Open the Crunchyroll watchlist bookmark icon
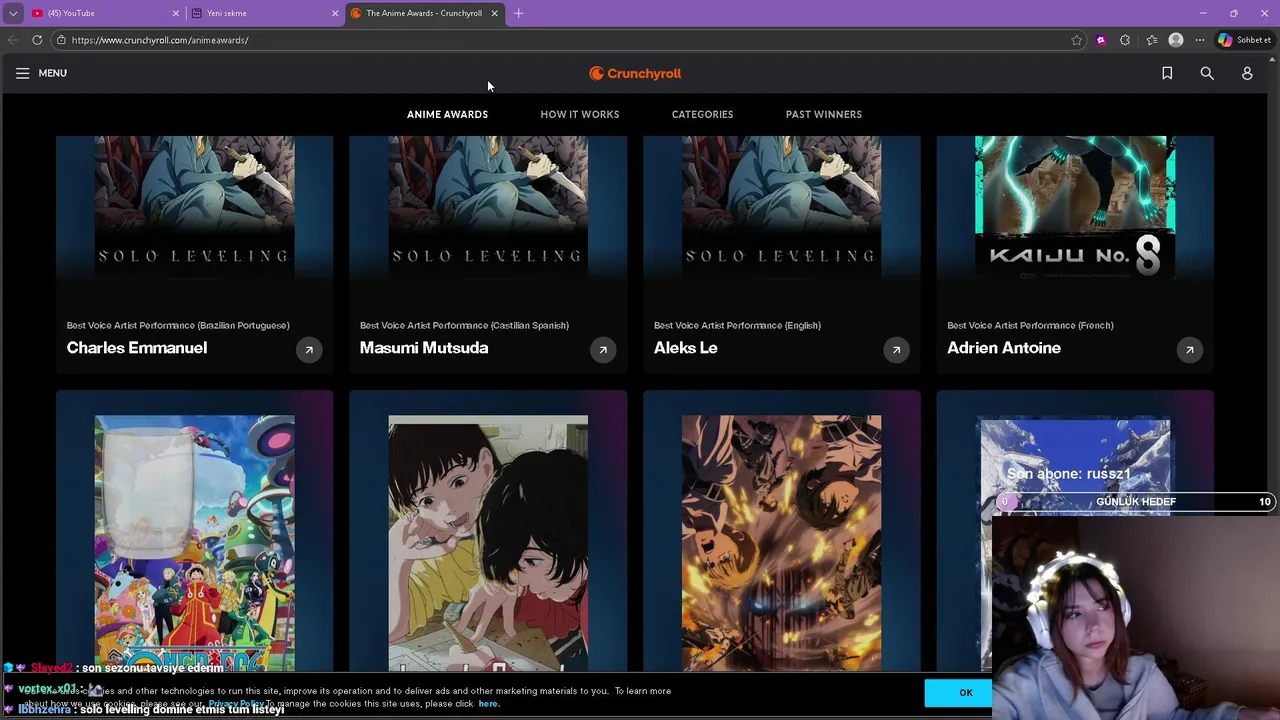Viewport: 1280px width, 720px height. pos(1167,73)
